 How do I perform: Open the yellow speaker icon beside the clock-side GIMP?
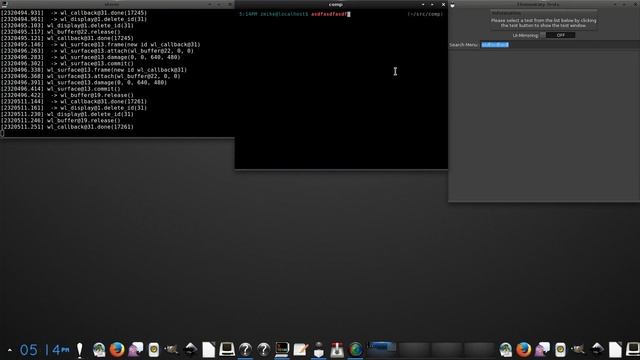[x=153, y=350]
